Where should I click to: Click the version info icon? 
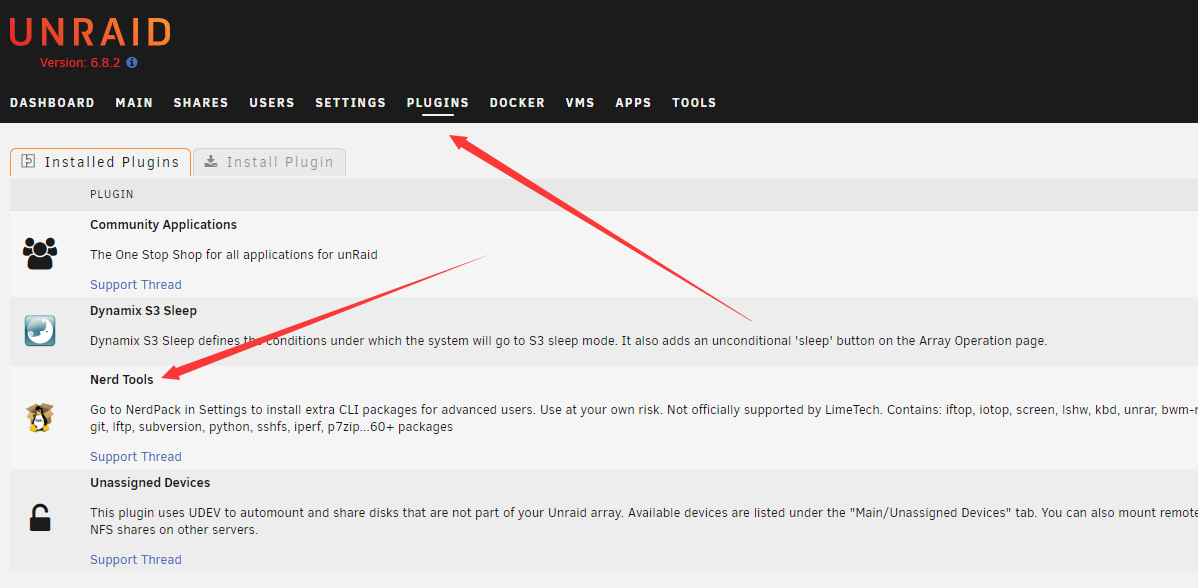click(131, 62)
